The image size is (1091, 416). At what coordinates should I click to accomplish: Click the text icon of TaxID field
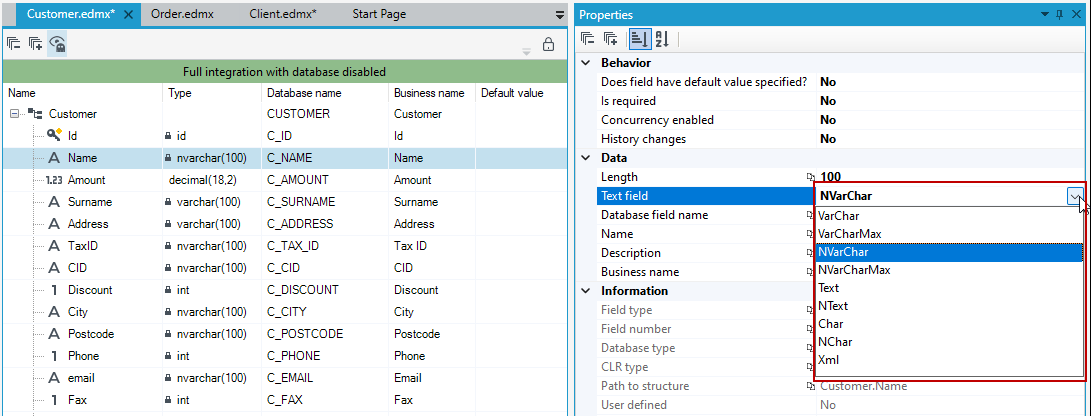click(54, 246)
